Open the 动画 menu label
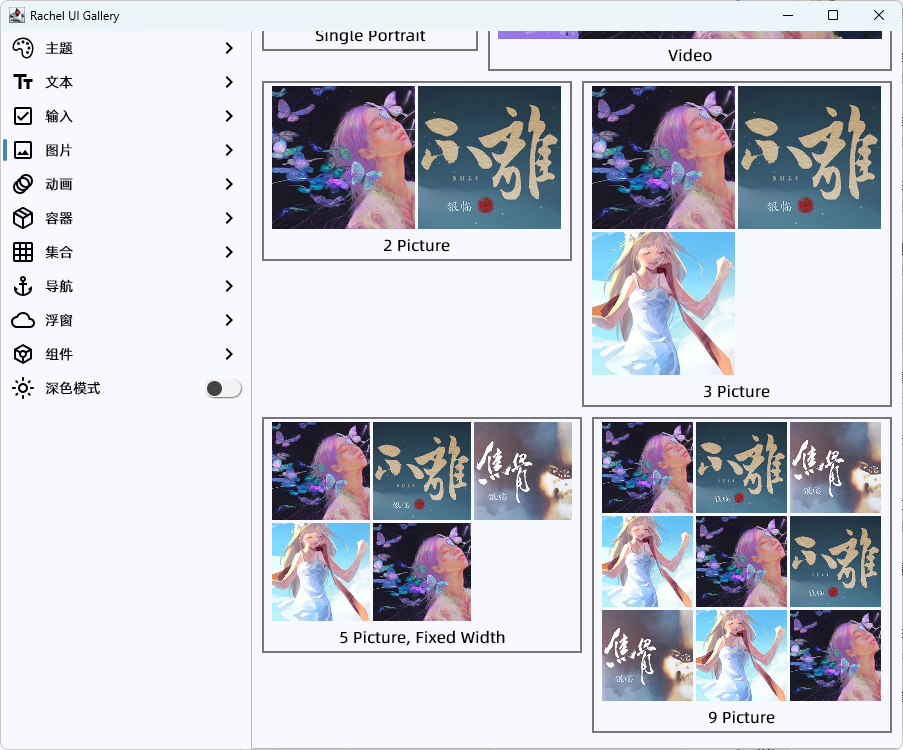The image size is (903, 750). point(59,184)
